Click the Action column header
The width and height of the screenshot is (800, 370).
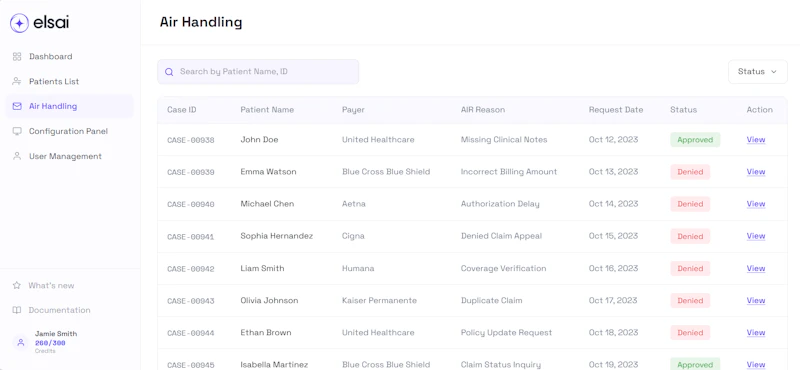coord(759,110)
